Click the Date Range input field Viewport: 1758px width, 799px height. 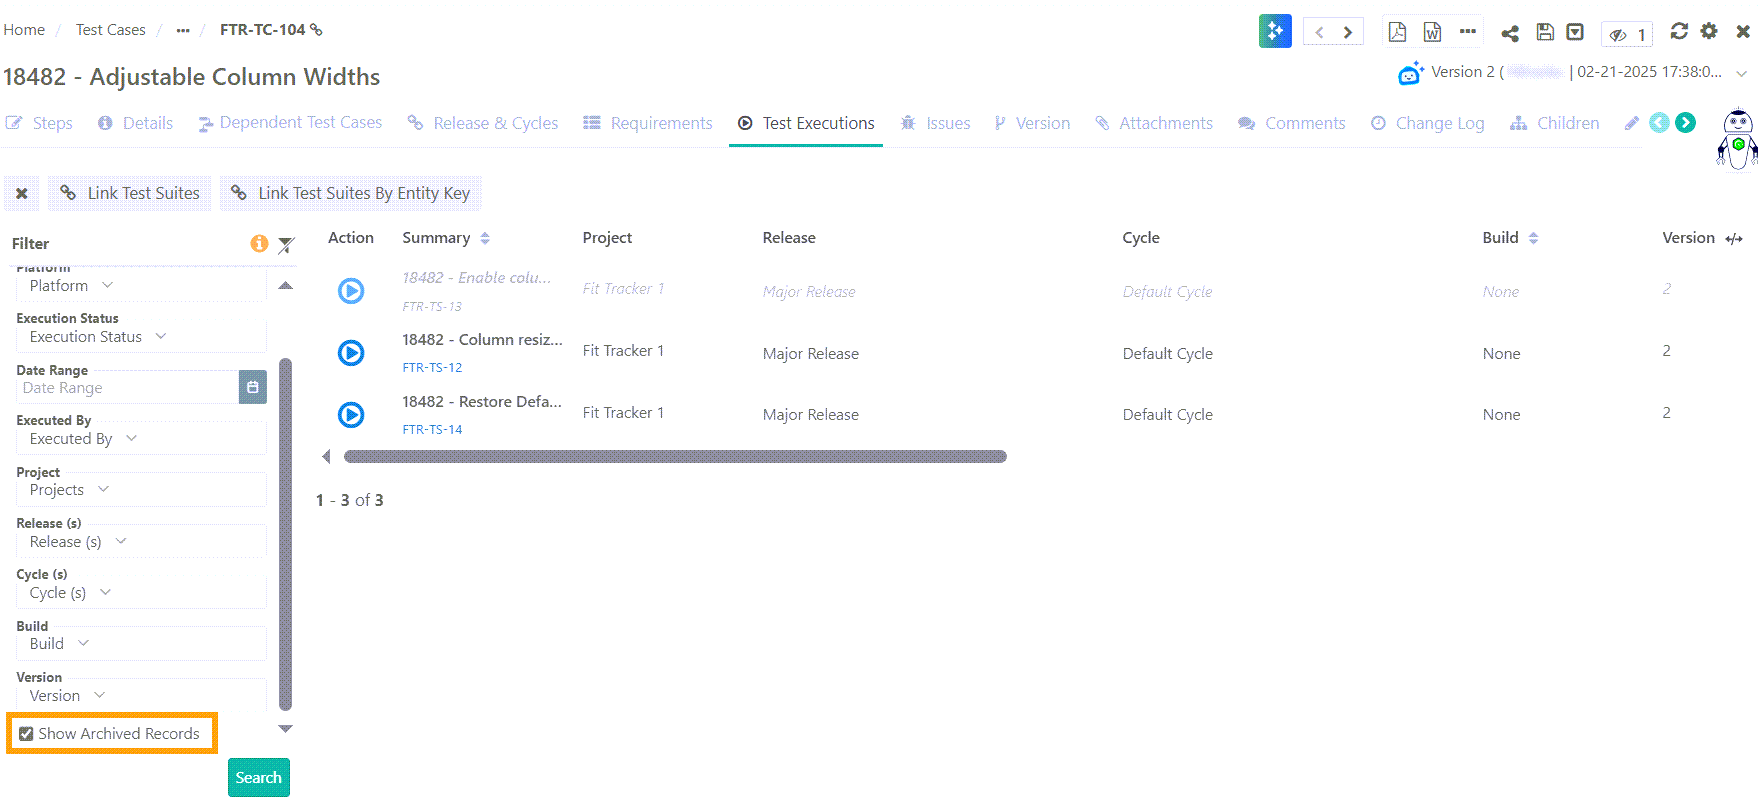tap(127, 388)
